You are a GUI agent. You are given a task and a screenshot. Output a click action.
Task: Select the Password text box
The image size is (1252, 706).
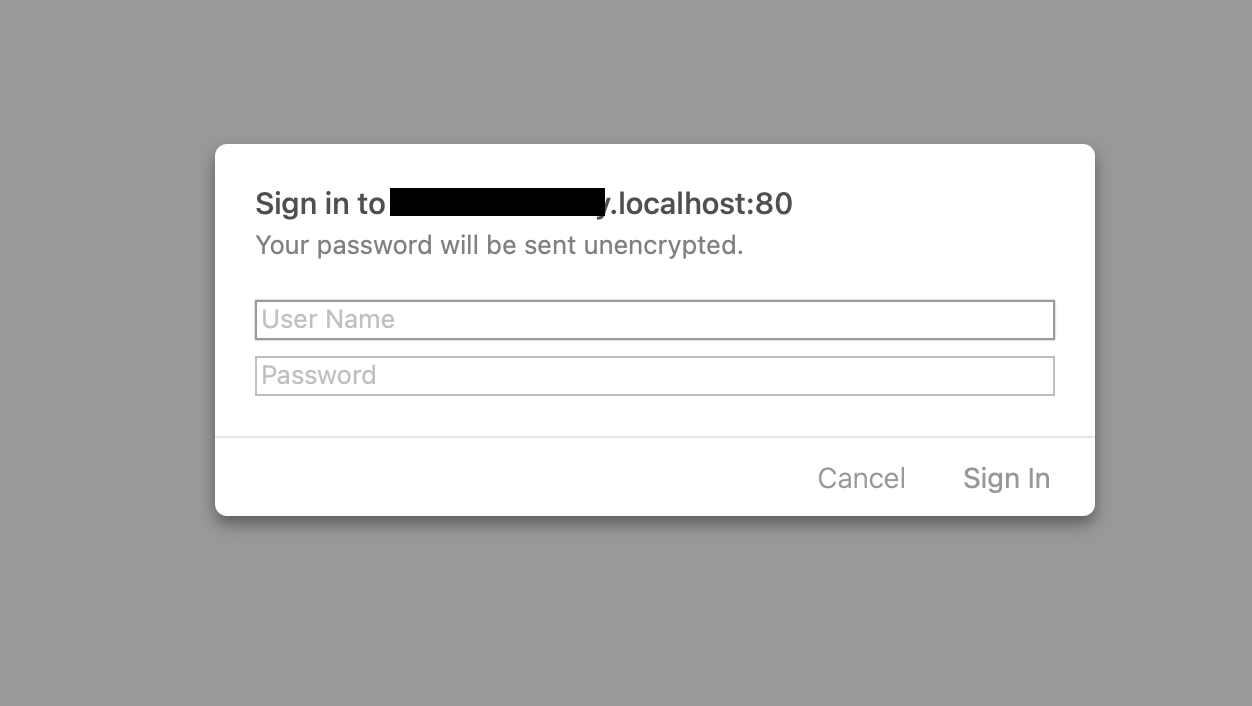pyautogui.click(x=700, y=376)
